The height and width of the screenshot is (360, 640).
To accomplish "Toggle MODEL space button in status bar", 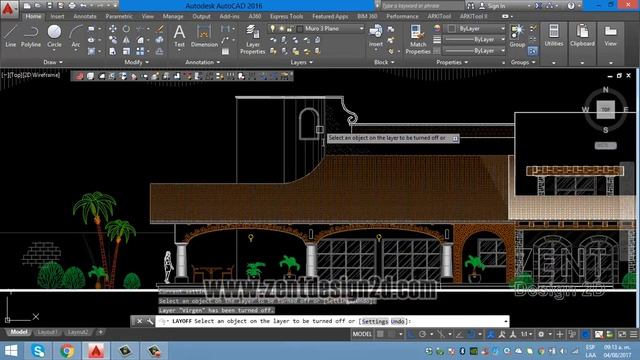I will click(362, 334).
